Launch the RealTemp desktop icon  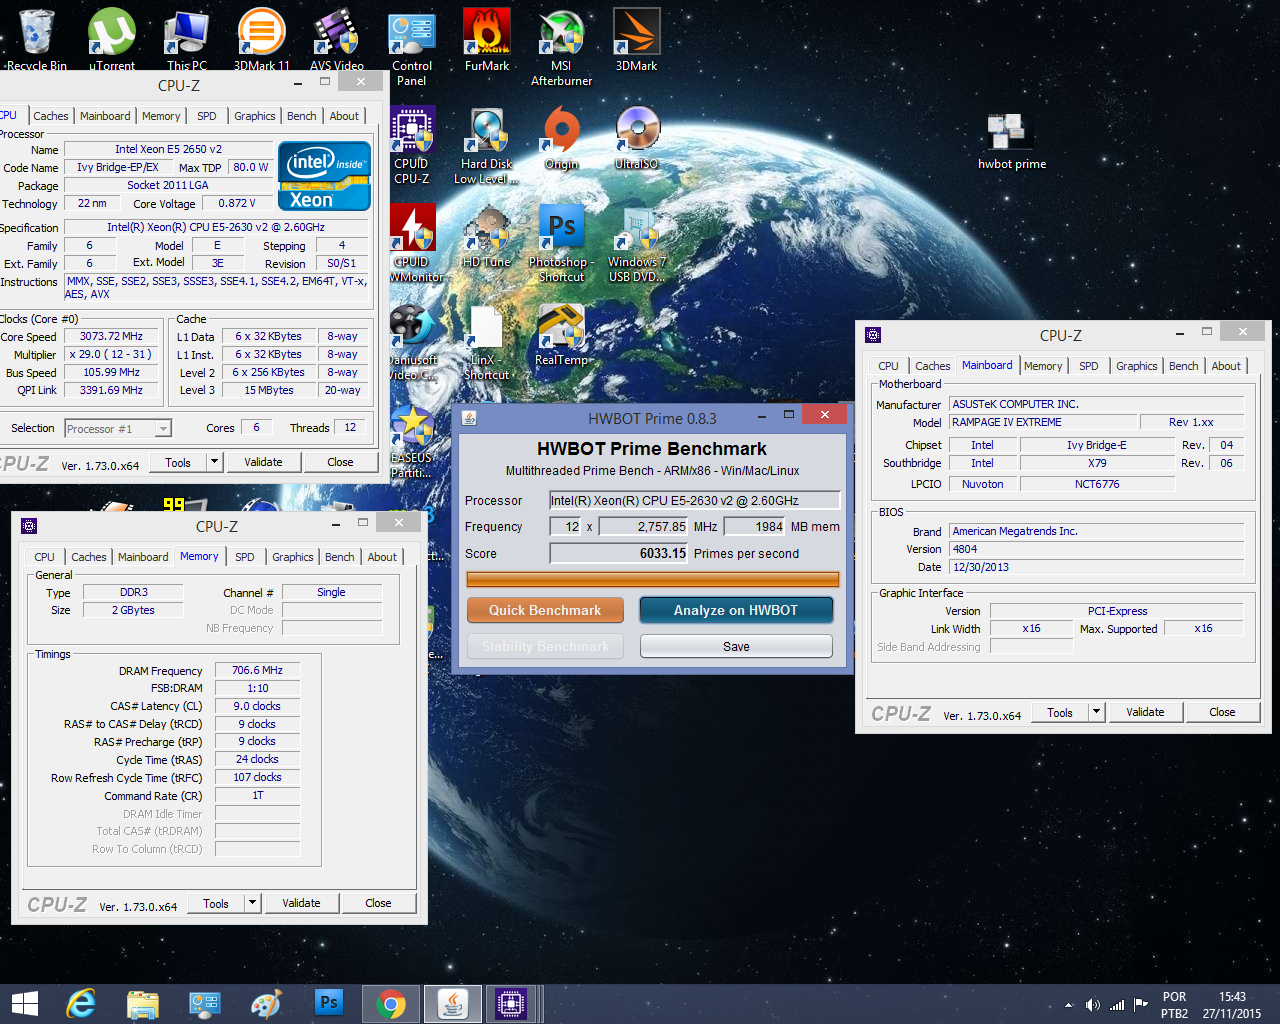pos(561,334)
